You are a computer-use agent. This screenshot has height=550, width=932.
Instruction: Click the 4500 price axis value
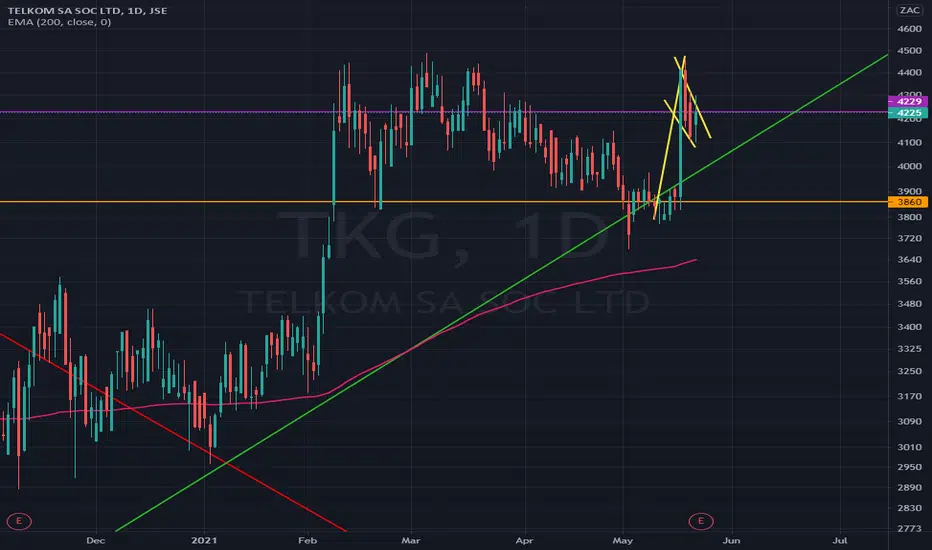pyautogui.click(x=909, y=51)
